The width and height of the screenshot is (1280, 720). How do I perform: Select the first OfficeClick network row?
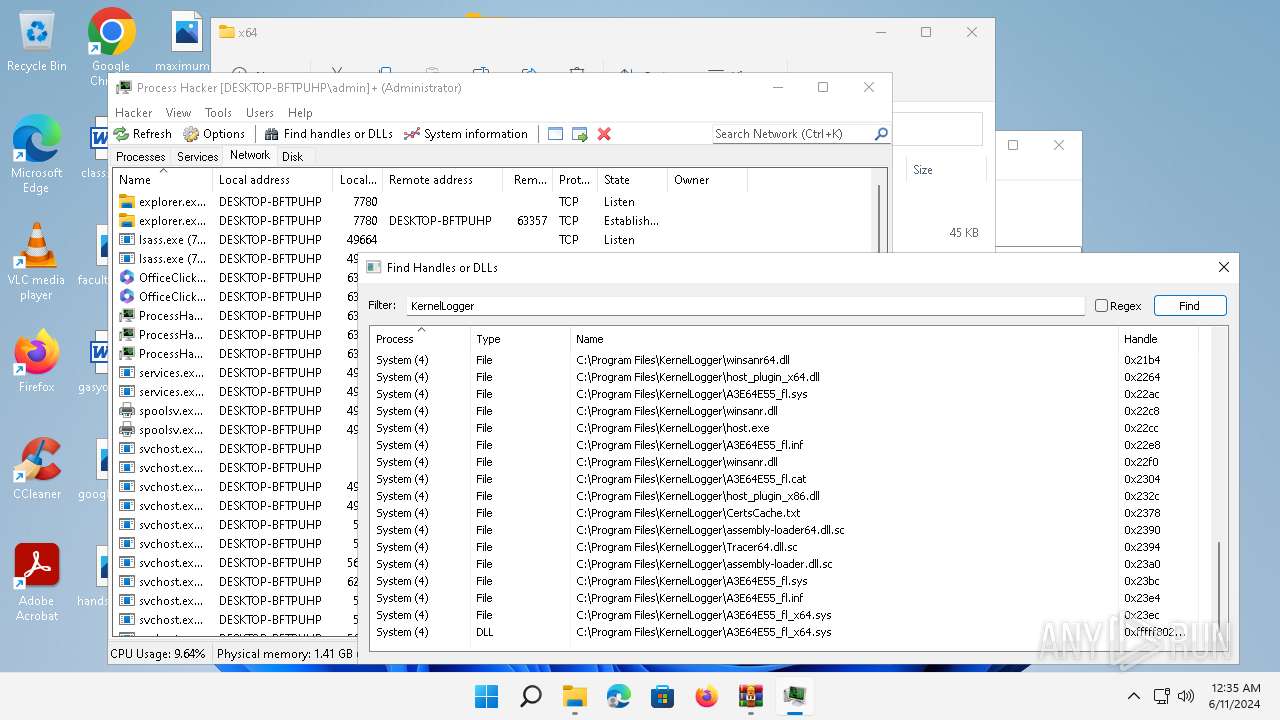click(237, 278)
